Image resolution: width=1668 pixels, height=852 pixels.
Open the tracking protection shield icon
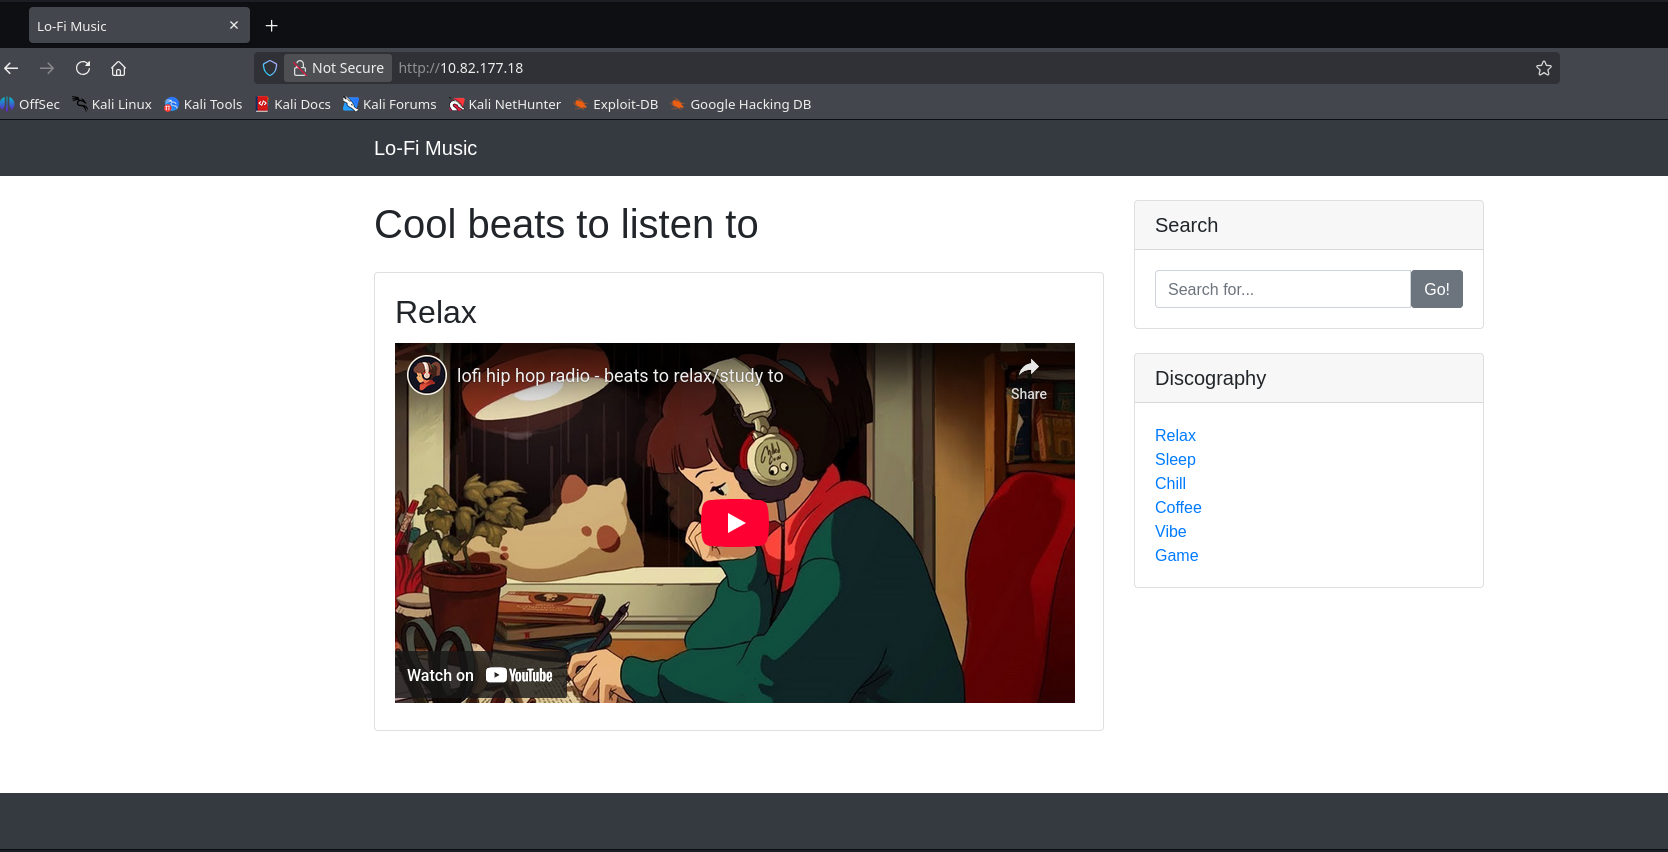pyautogui.click(x=270, y=68)
